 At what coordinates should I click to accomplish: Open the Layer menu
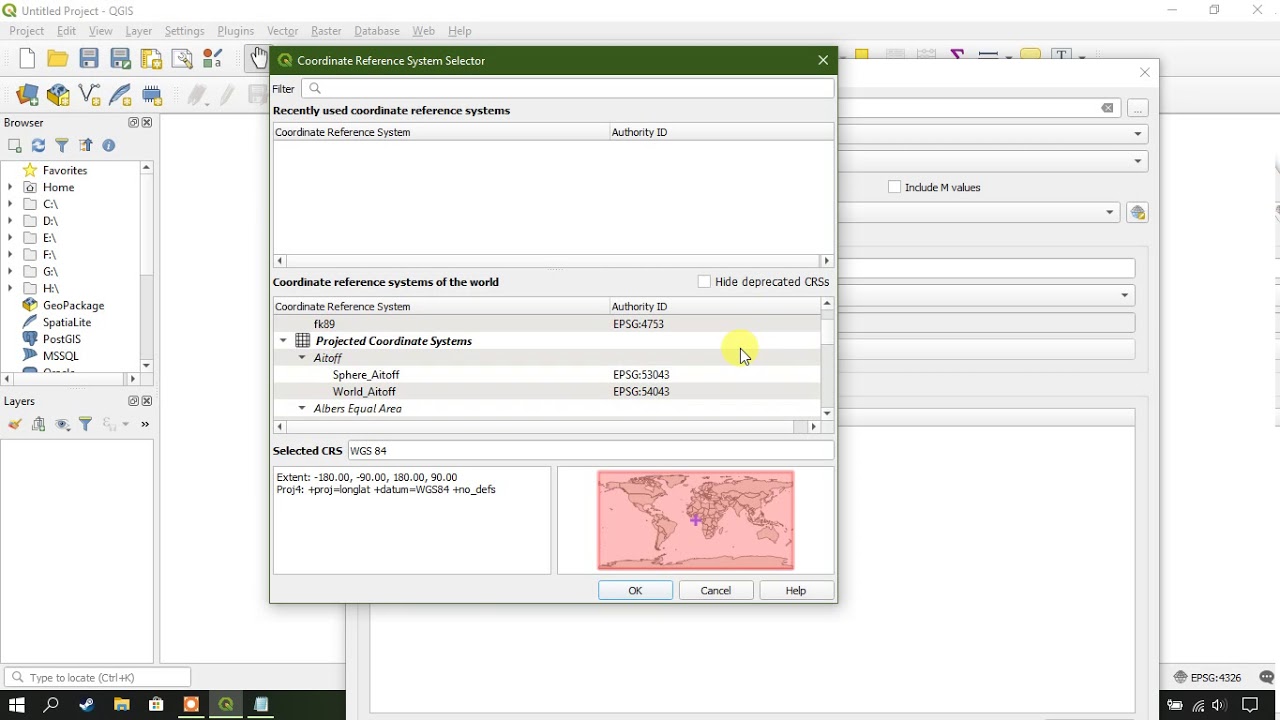tap(139, 31)
